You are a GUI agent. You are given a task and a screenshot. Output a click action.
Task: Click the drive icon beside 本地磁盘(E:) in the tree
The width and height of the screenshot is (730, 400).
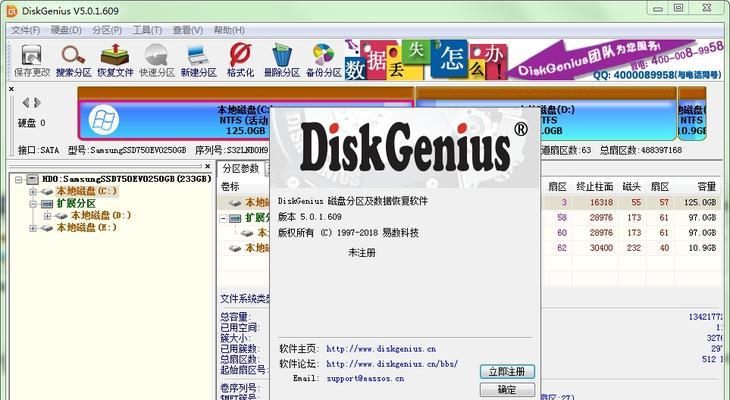coord(47,228)
